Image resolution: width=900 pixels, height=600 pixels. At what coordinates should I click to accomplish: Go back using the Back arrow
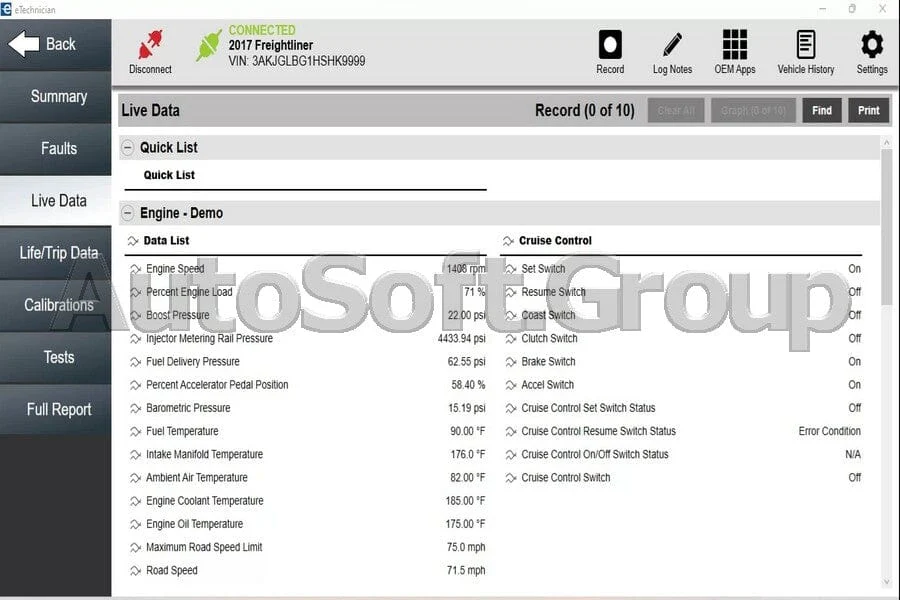click(23, 44)
